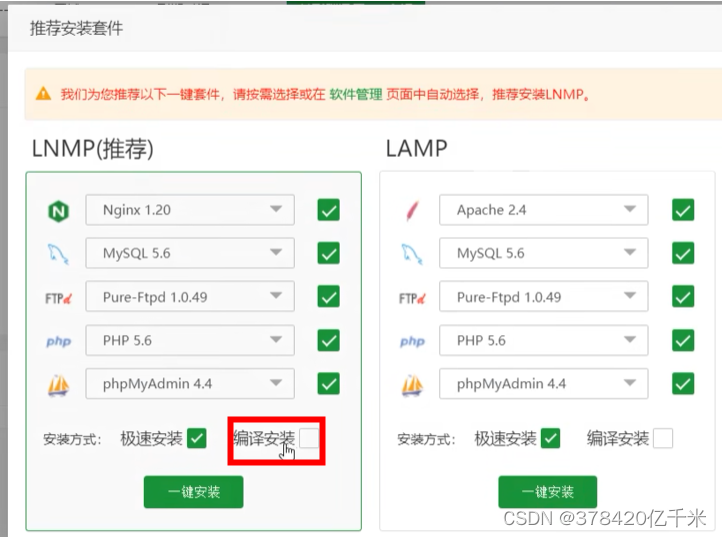Screen dimensions: 722x537
Task: Click the phpMyAdmin sailboat icon in LAMP
Action: pyautogui.click(x=412, y=385)
